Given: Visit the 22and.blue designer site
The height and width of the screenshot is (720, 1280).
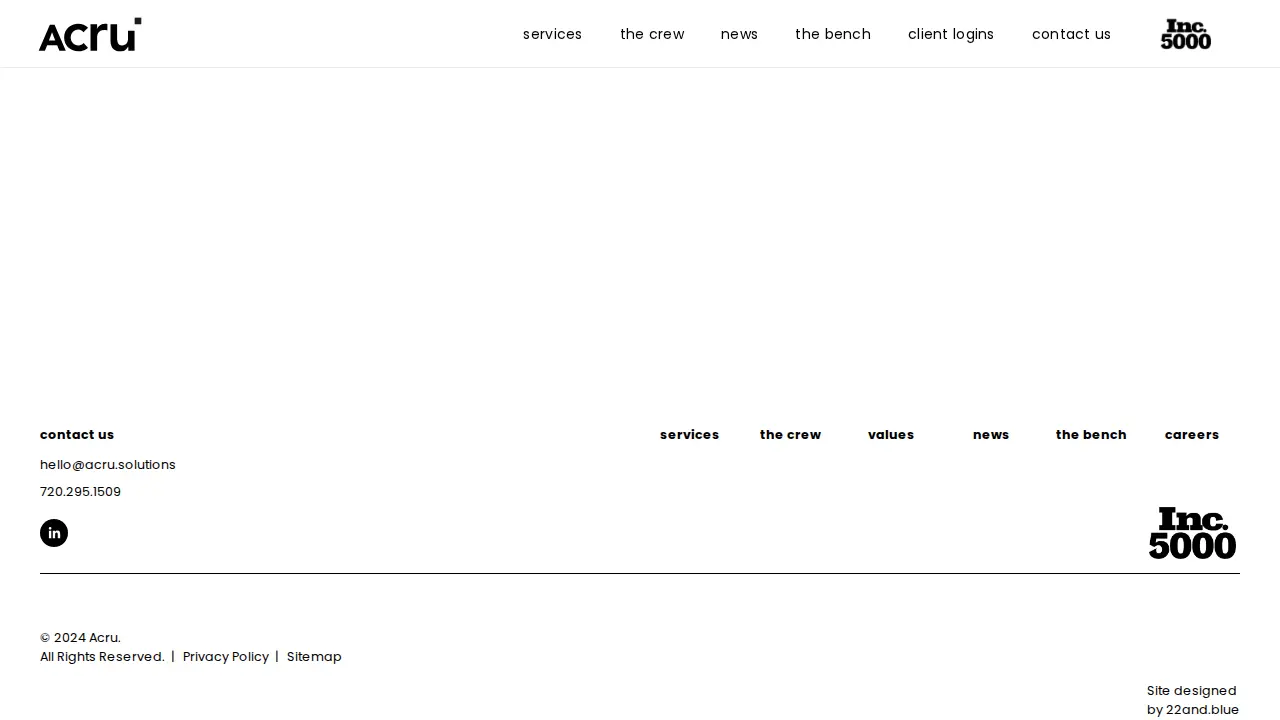Looking at the screenshot, I should click(x=1202, y=710).
